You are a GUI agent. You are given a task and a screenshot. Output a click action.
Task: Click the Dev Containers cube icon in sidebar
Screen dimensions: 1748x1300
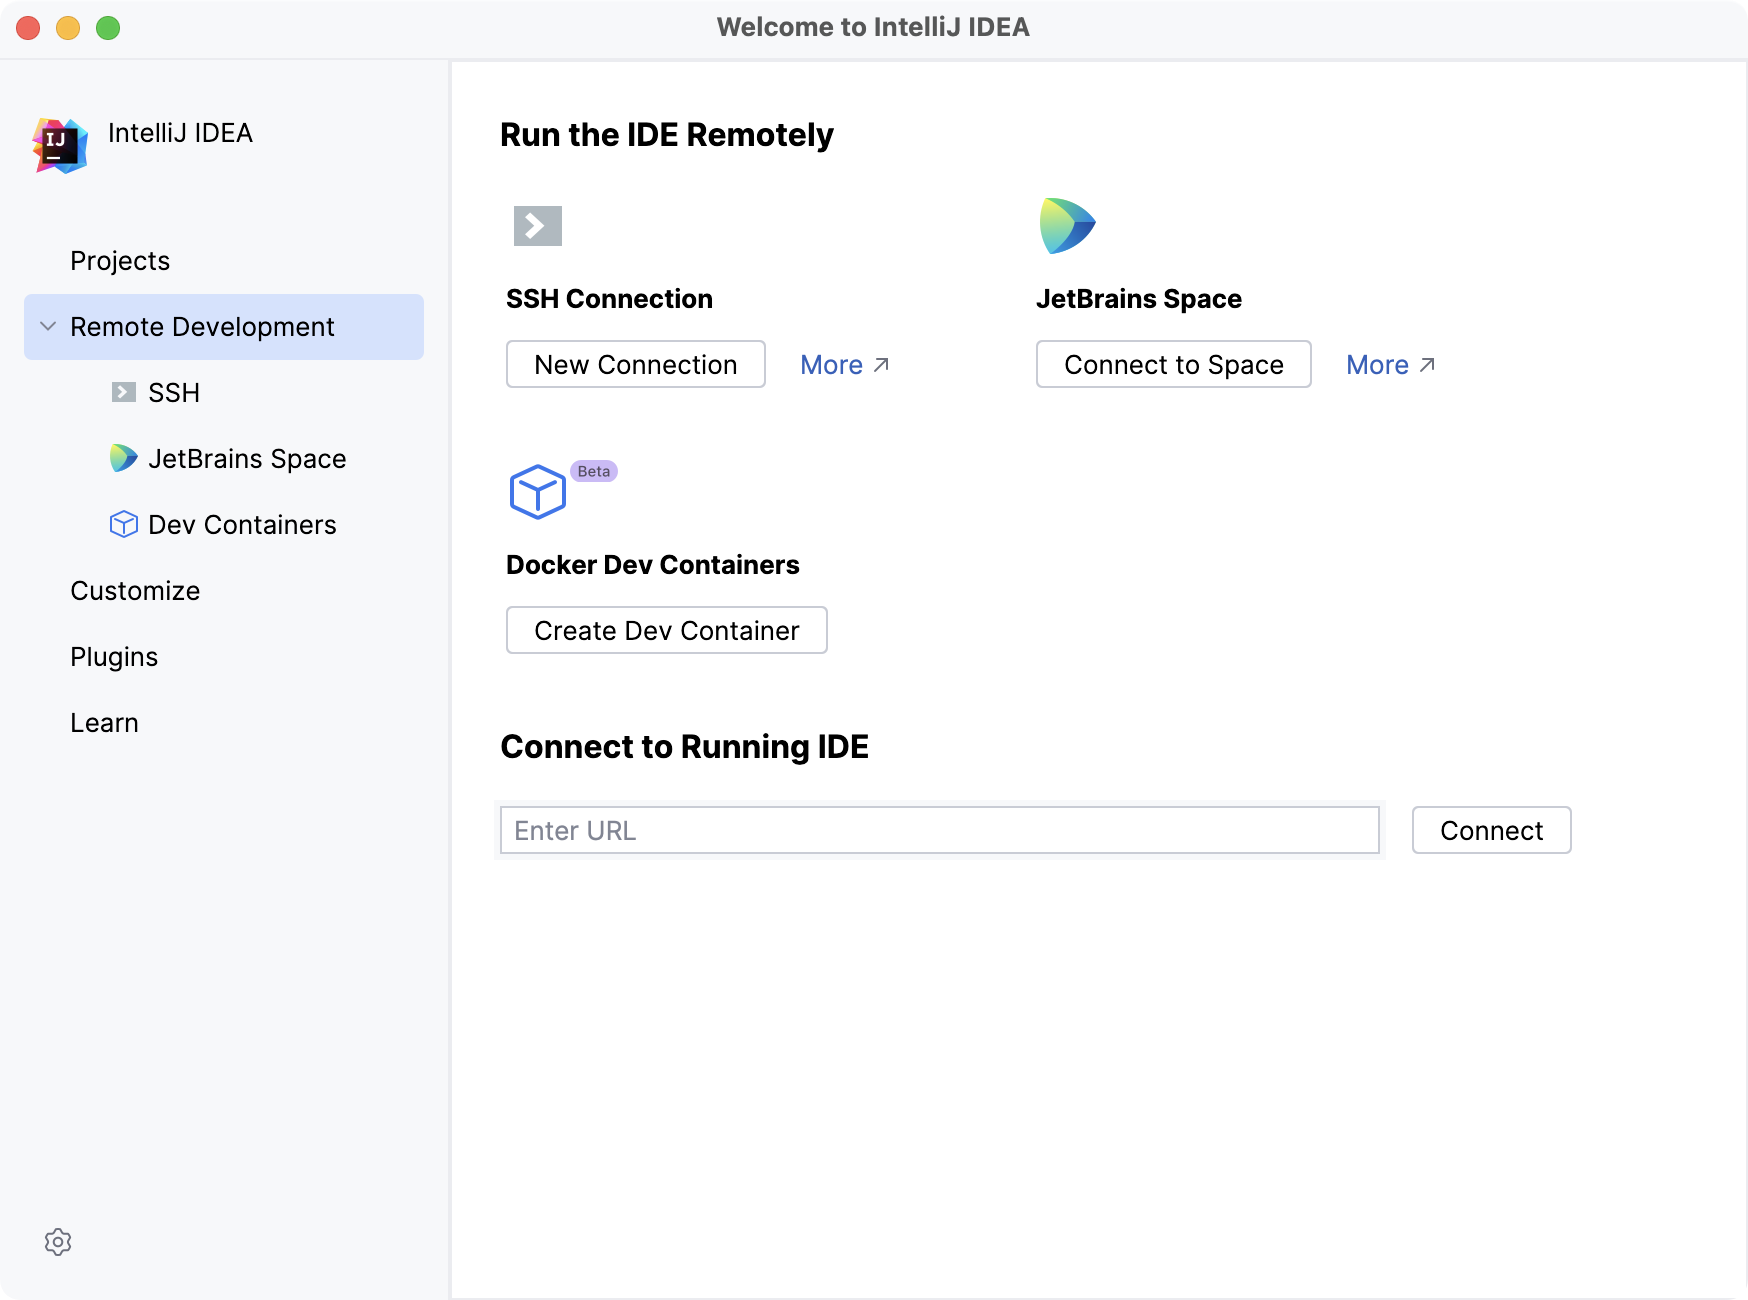click(123, 524)
